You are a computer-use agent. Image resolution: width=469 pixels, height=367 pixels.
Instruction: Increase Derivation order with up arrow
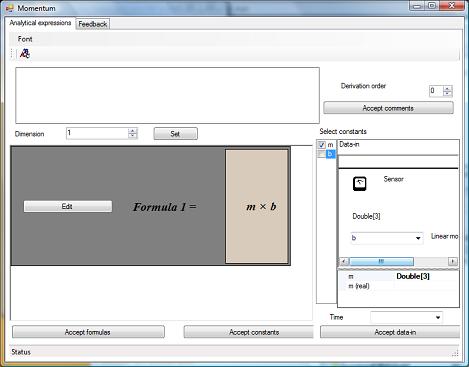(x=448, y=88)
